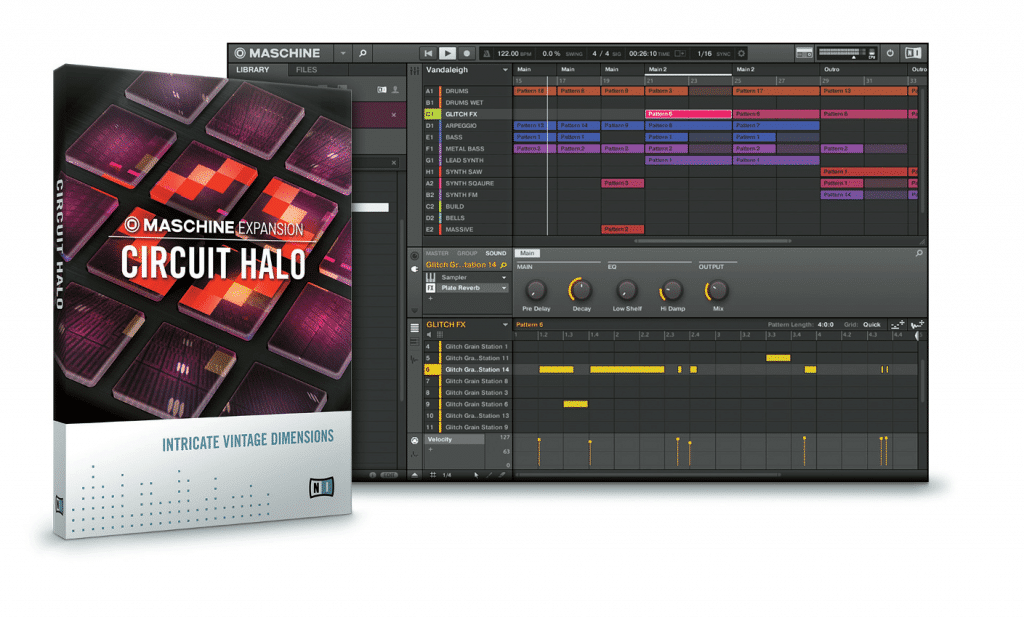1024x618 pixels.
Task: Click the swing value 0.0 %
Action: tap(551, 54)
